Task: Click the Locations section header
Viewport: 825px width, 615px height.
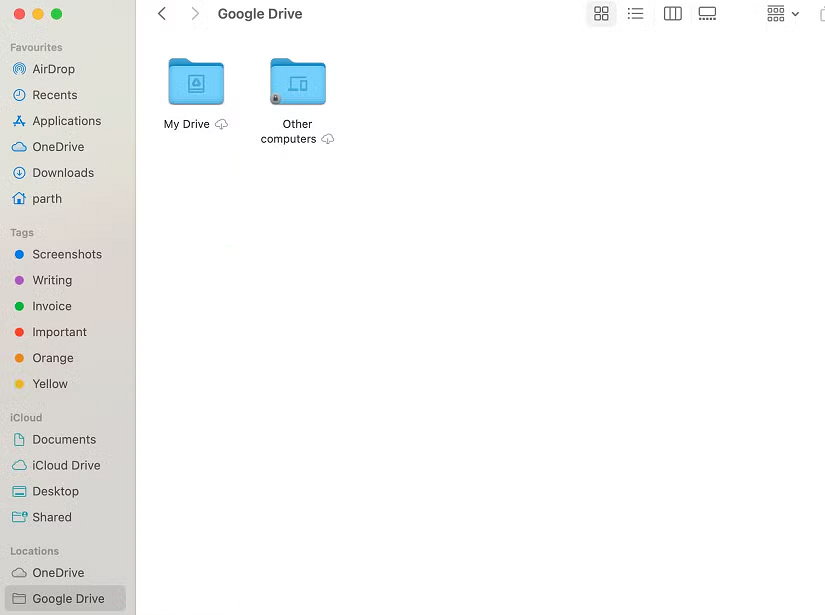Action: point(34,551)
